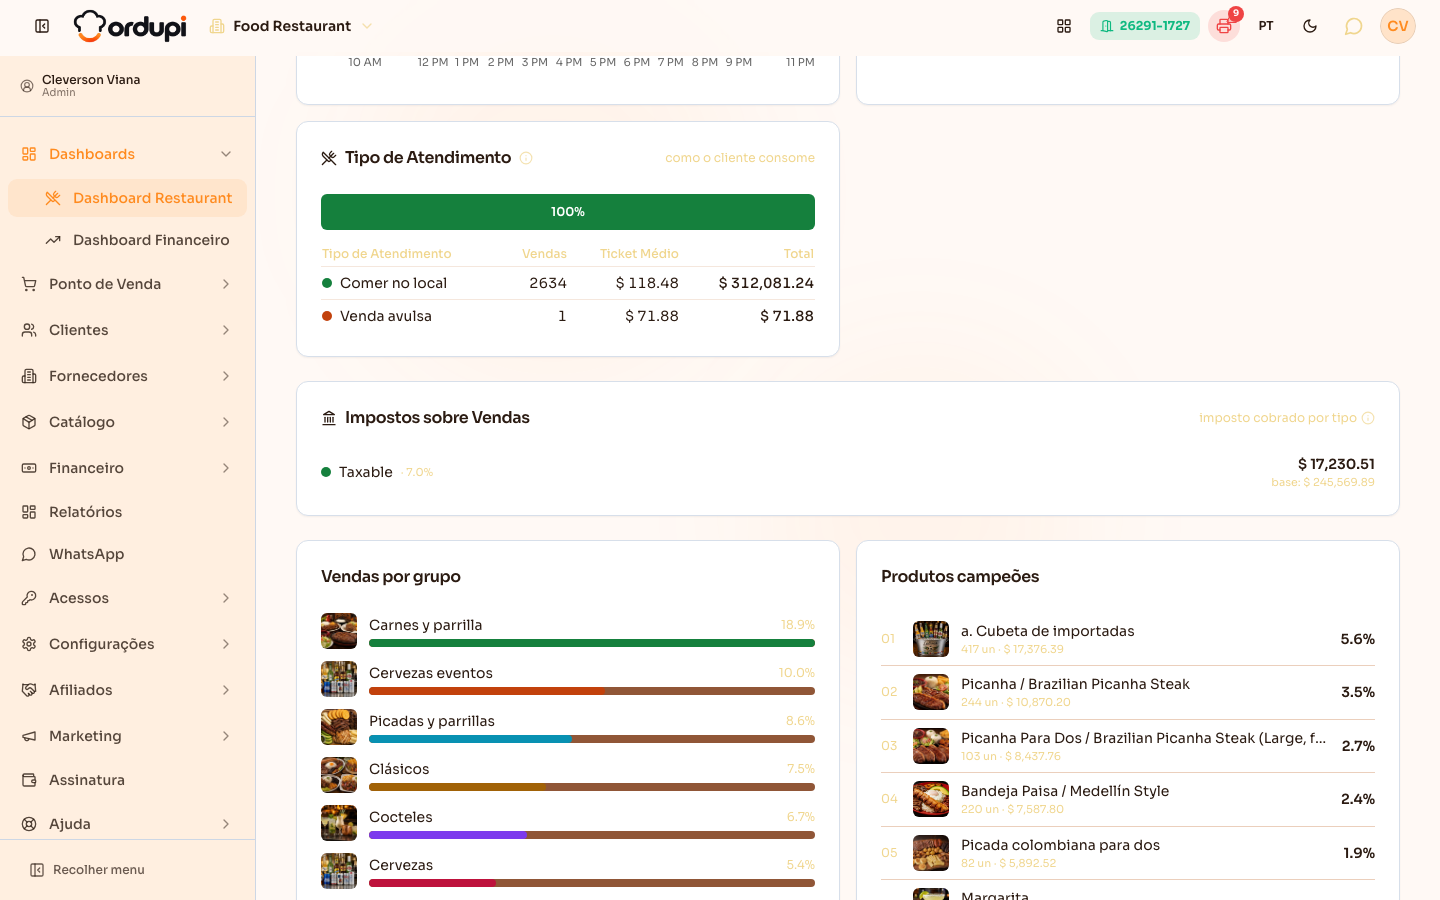The width and height of the screenshot is (1440, 900).
Task: Open the chat bubble icon
Action: [1353, 26]
